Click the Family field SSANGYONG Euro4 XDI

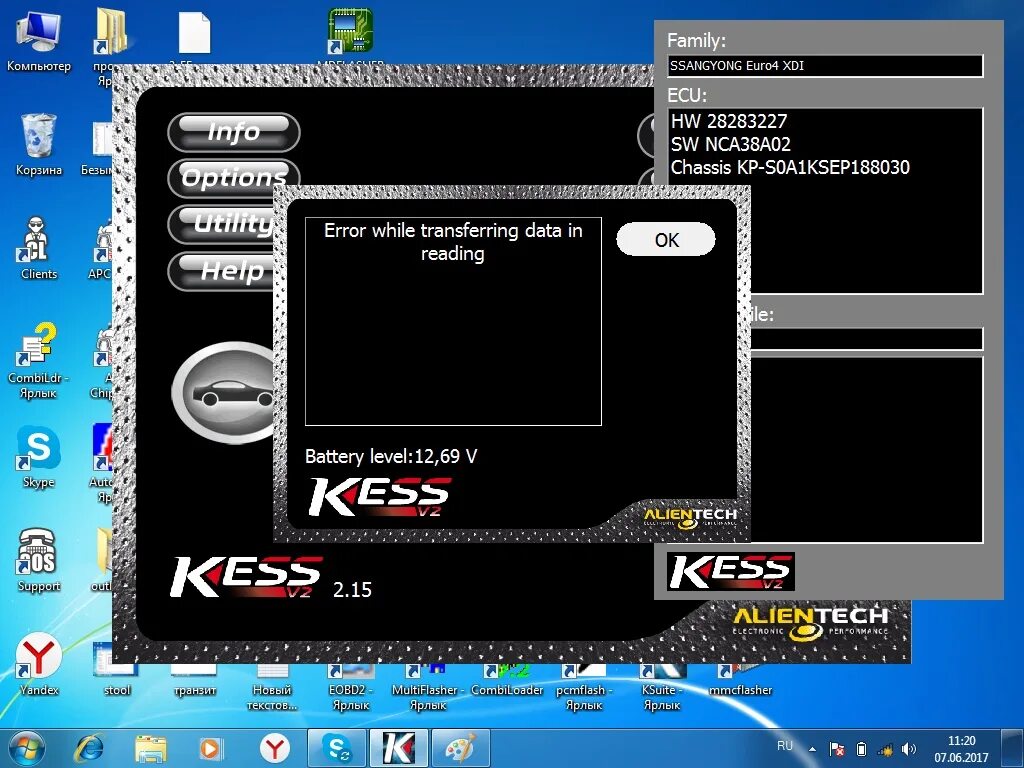pyautogui.click(x=825, y=66)
